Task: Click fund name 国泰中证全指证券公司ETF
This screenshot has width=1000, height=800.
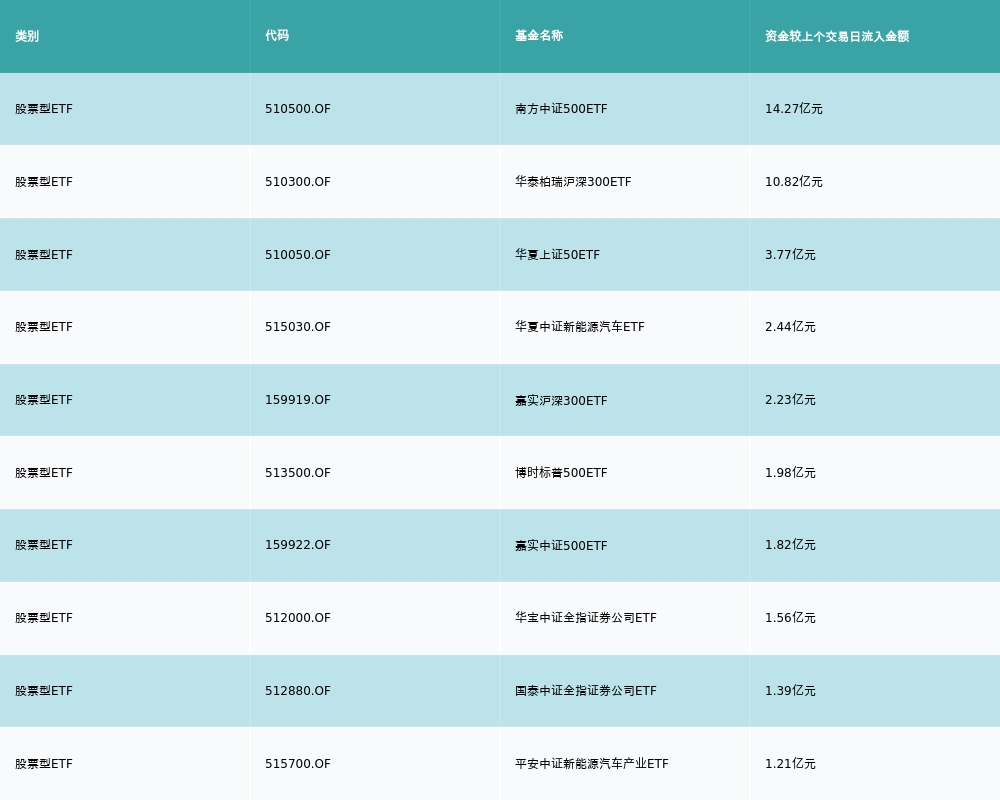Action: 585,691
